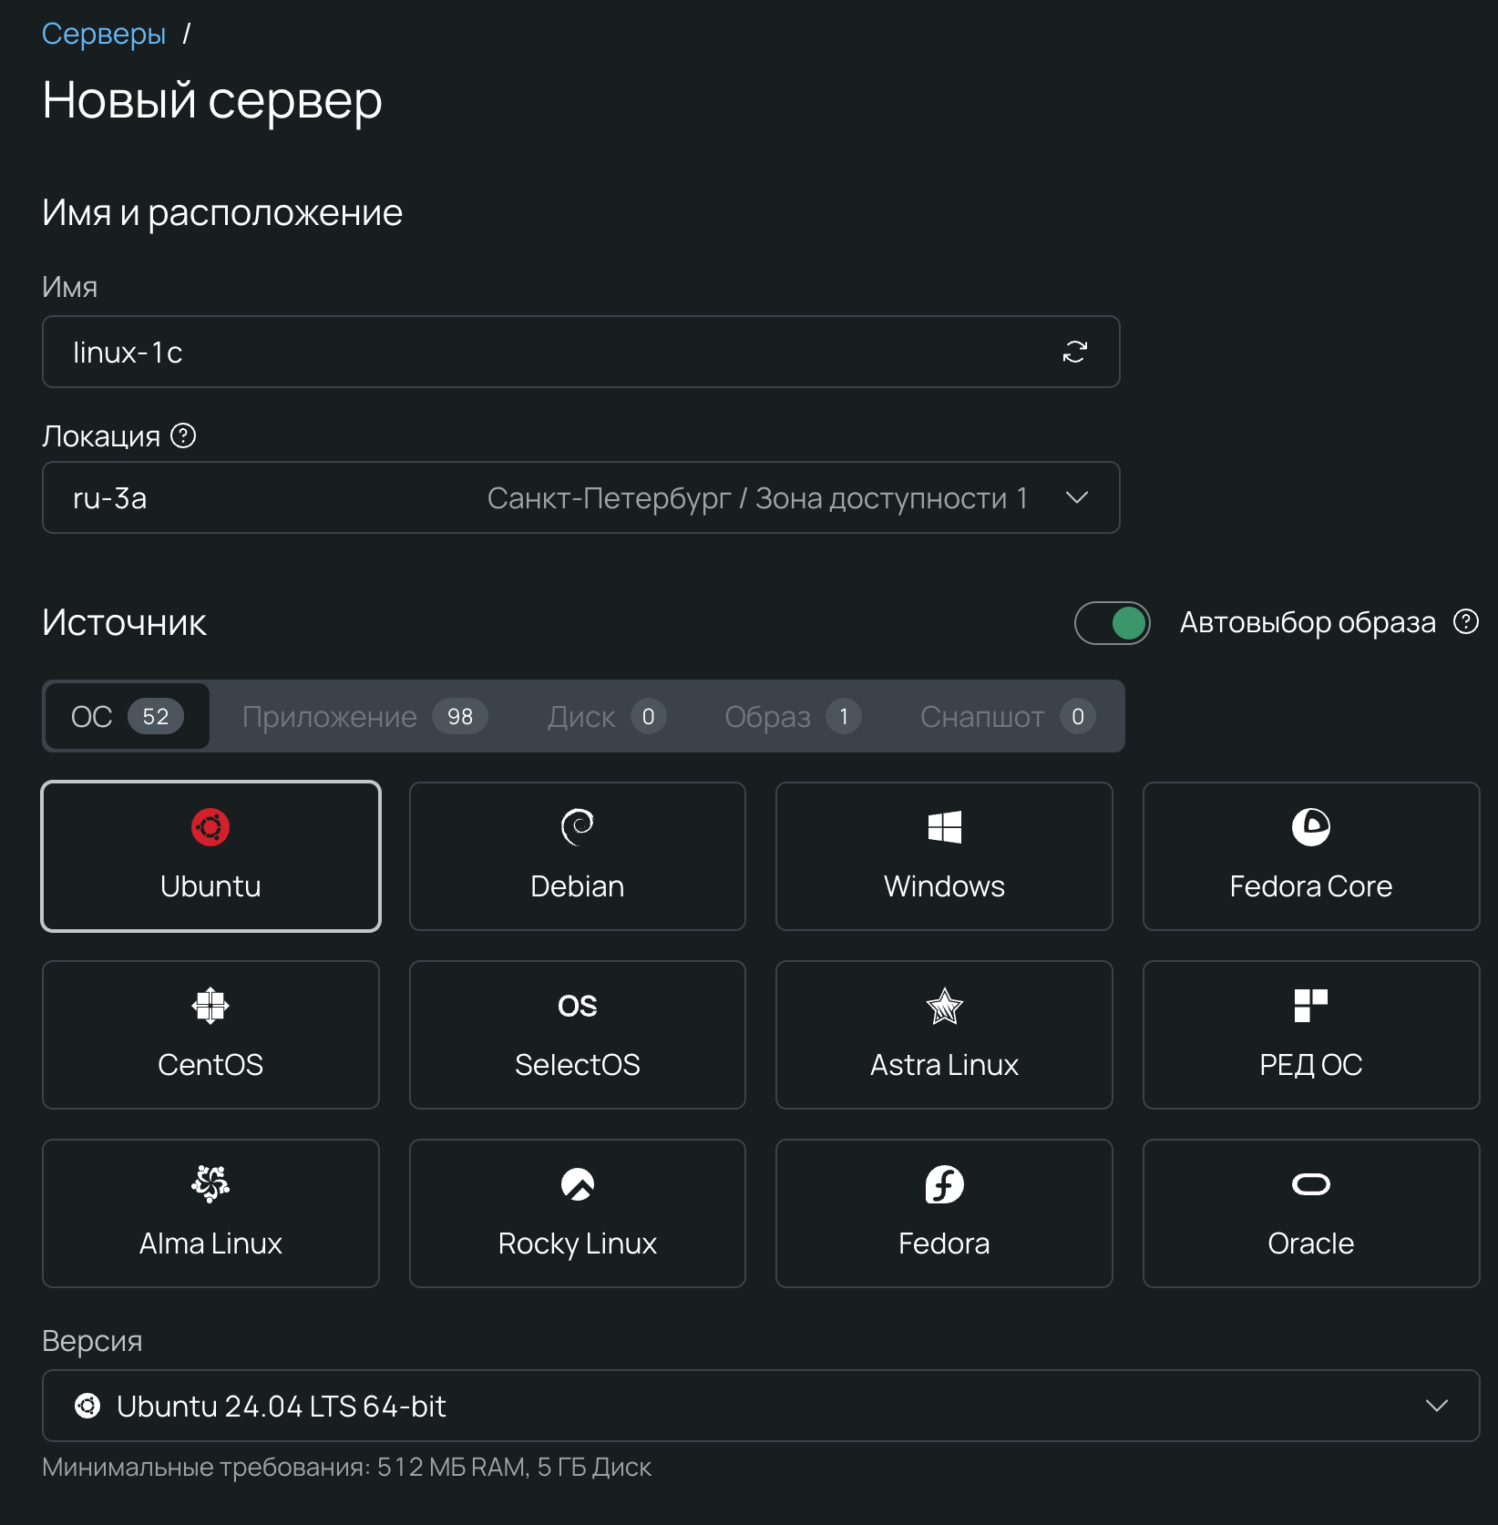Image resolution: width=1498 pixels, height=1525 pixels.
Task: Open the Диск source tab
Action: tap(606, 716)
